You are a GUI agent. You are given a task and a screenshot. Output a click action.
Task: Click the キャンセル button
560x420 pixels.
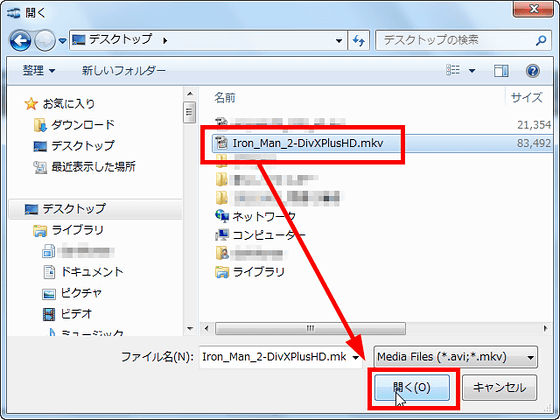(x=500, y=388)
